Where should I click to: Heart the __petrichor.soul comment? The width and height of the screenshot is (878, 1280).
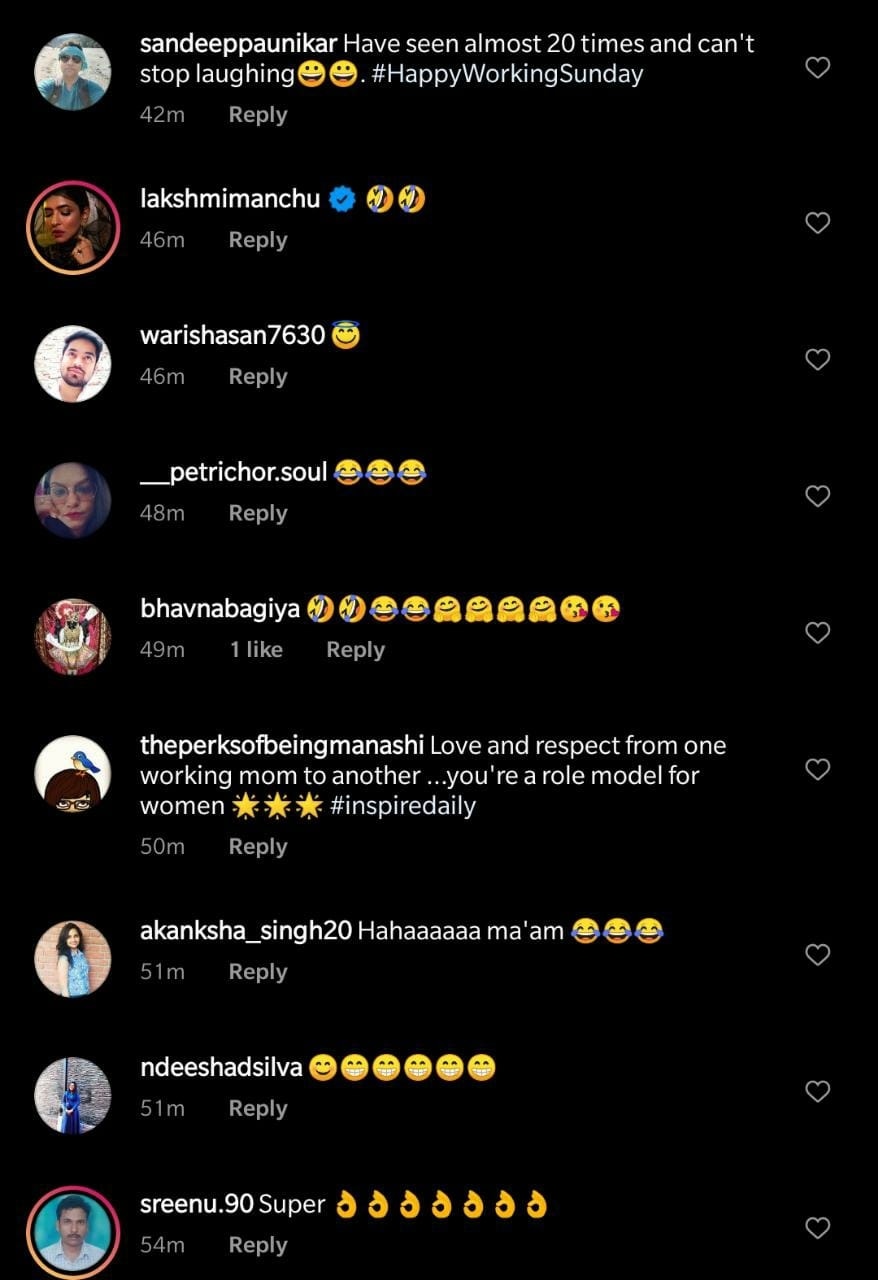818,496
